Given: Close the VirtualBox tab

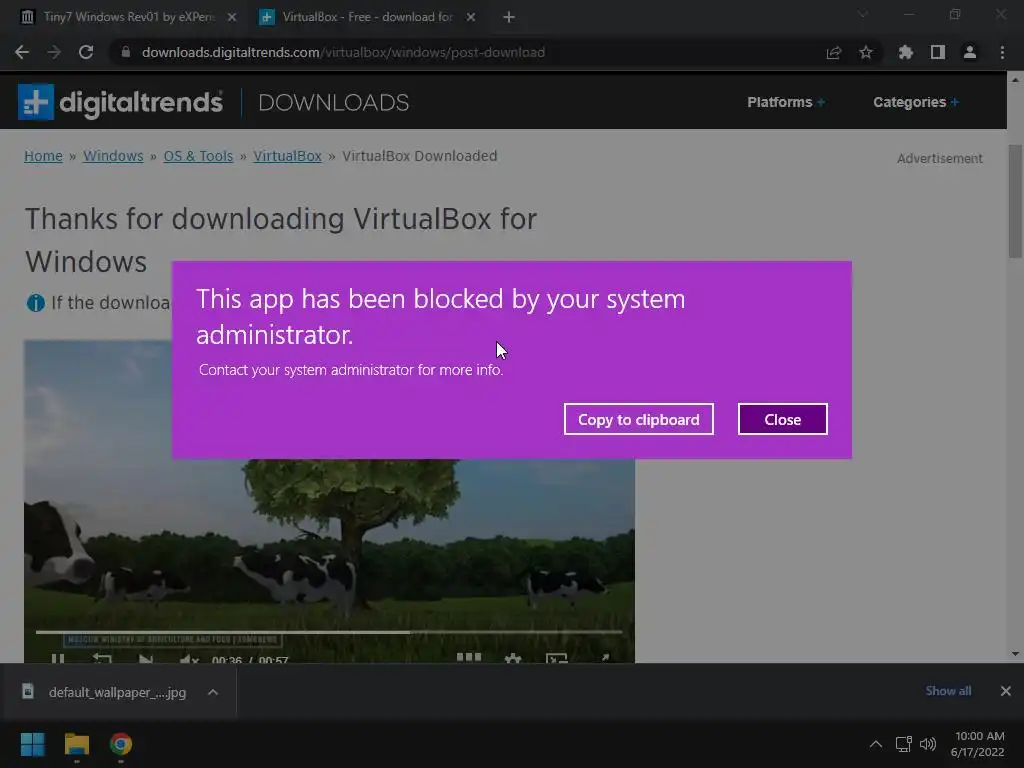Looking at the screenshot, I should [471, 18].
